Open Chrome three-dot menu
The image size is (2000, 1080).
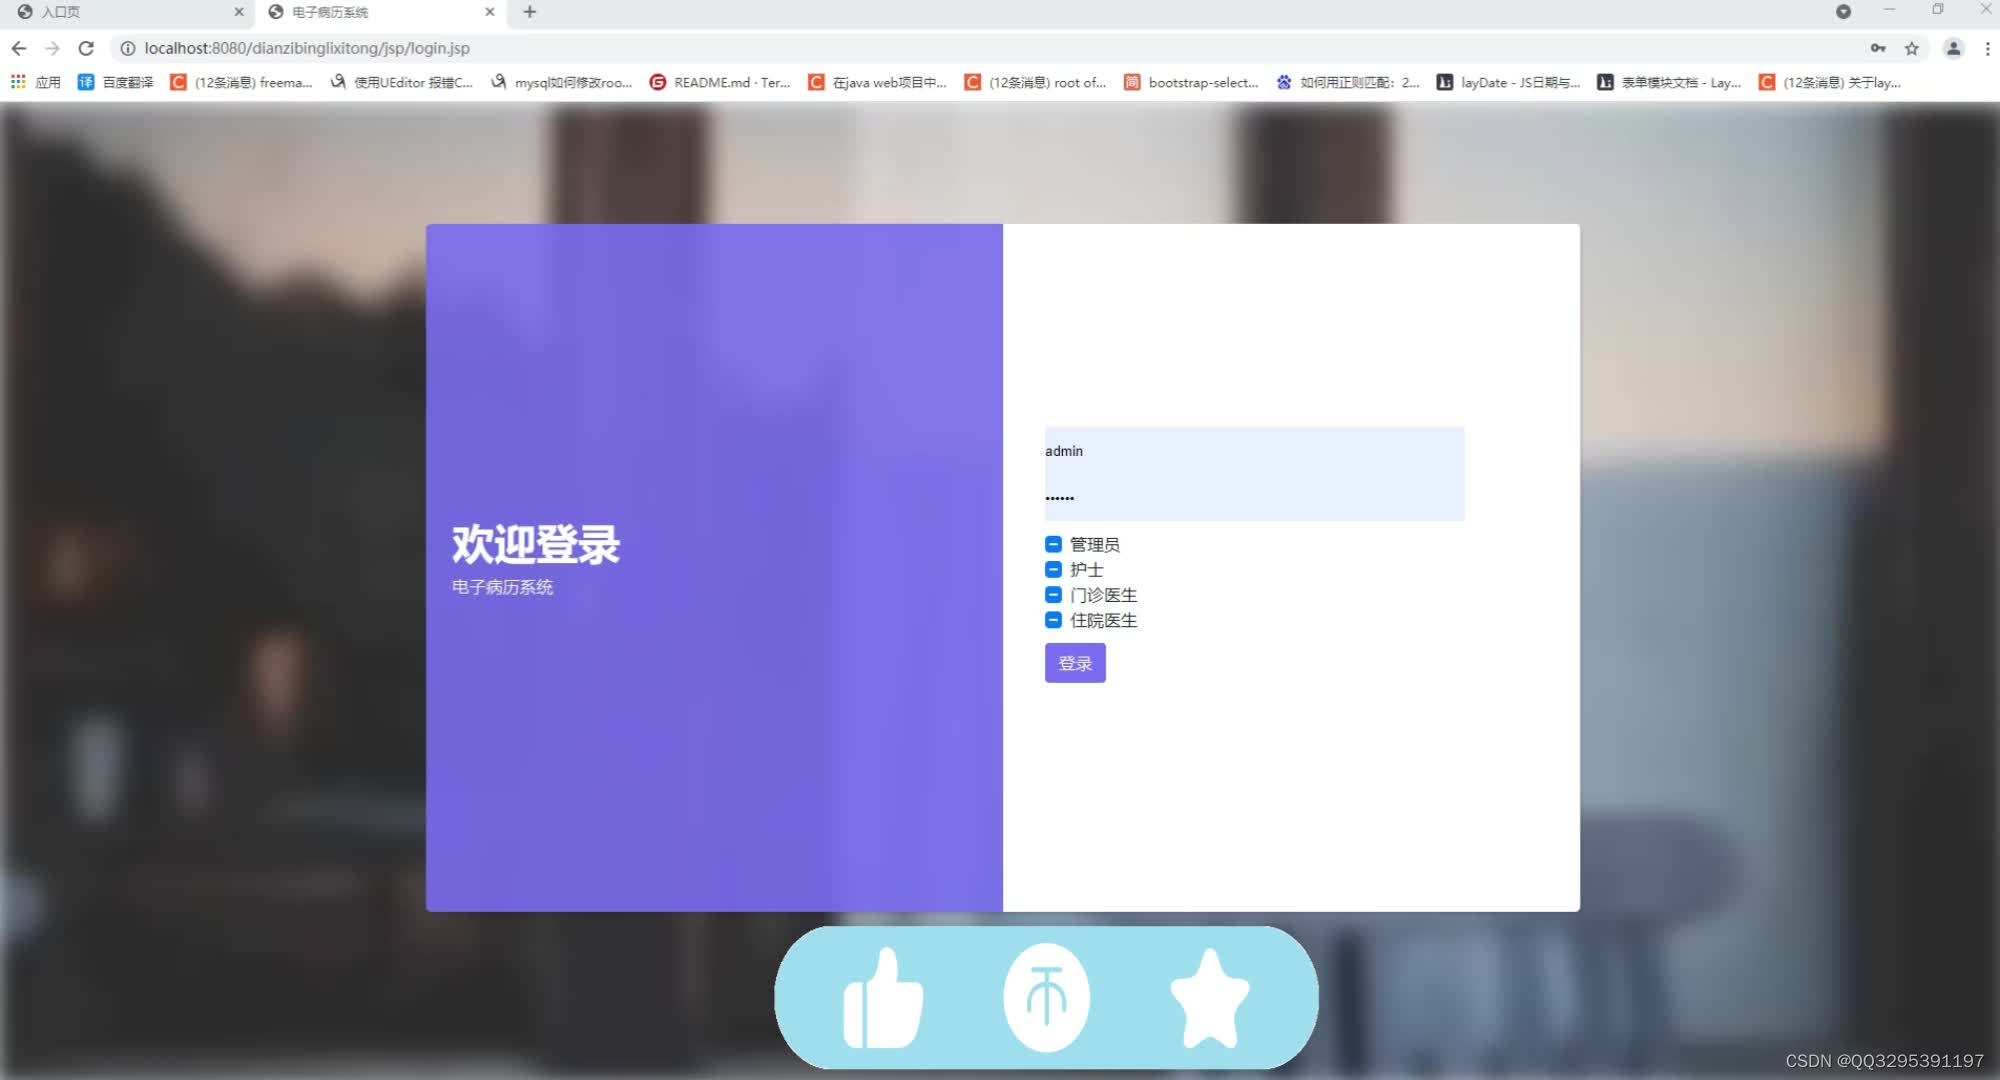tap(1987, 48)
